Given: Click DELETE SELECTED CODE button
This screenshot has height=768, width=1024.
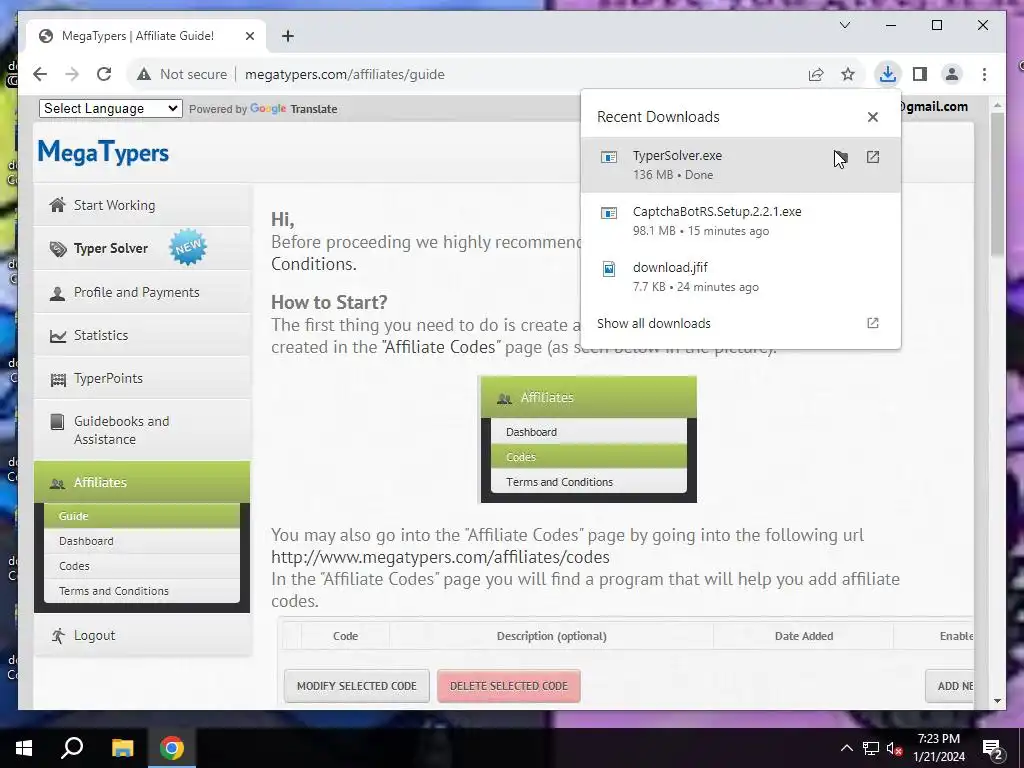Looking at the screenshot, I should coord(509,686).
